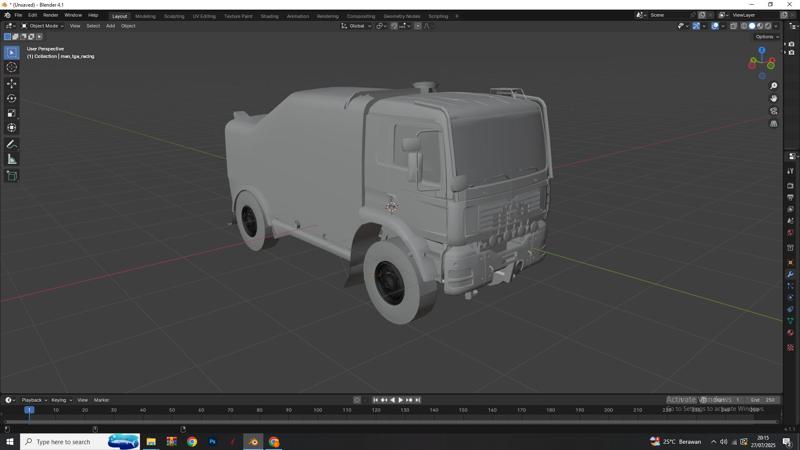The image size is (800, 450).
Task: Jump to the timeline end frame
Action: tap(417, 400)
